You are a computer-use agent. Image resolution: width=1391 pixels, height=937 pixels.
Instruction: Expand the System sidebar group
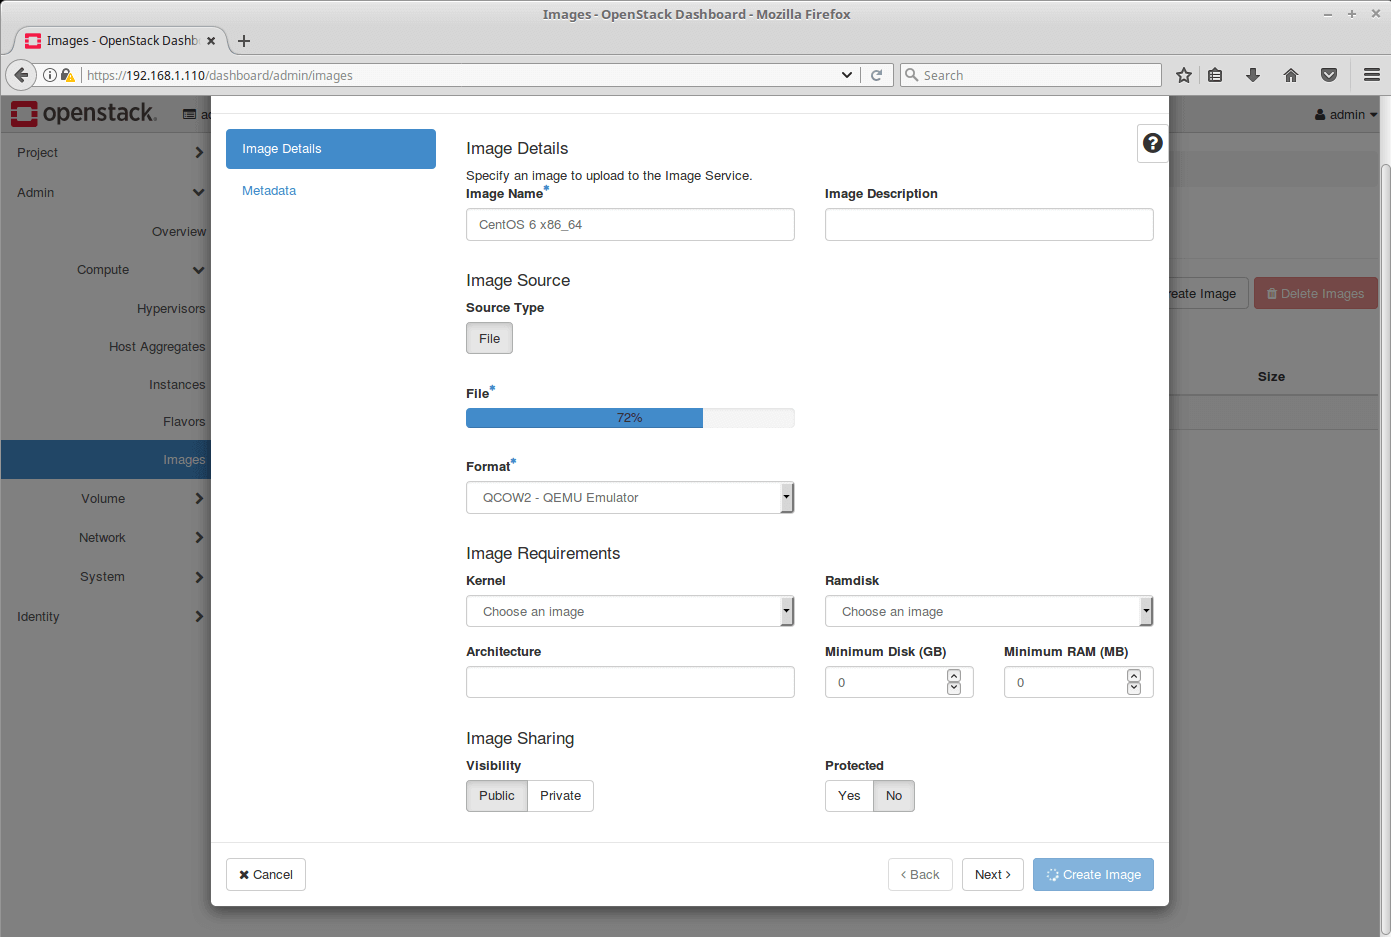point(105,577)
